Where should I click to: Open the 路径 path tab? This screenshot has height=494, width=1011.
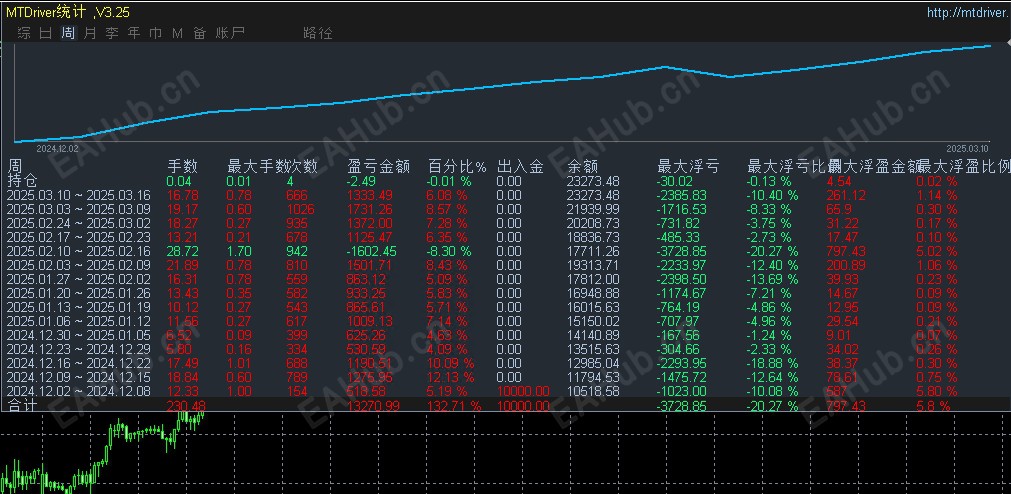[318, 33]
